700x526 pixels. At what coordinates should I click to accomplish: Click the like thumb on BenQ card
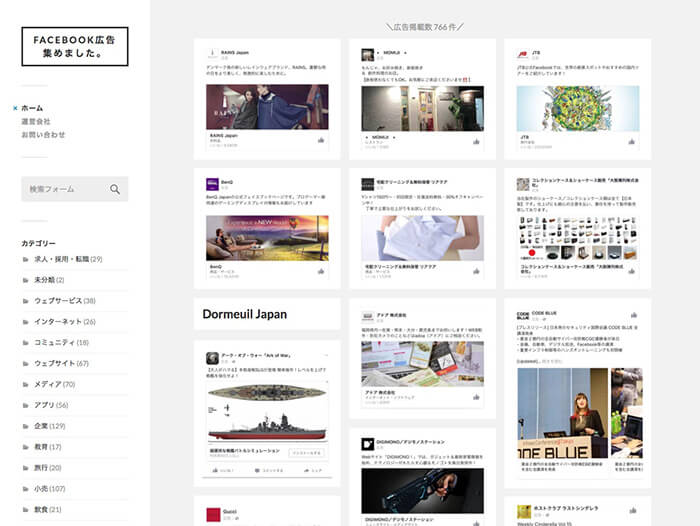pyautogui.click(x=321, y=271)
